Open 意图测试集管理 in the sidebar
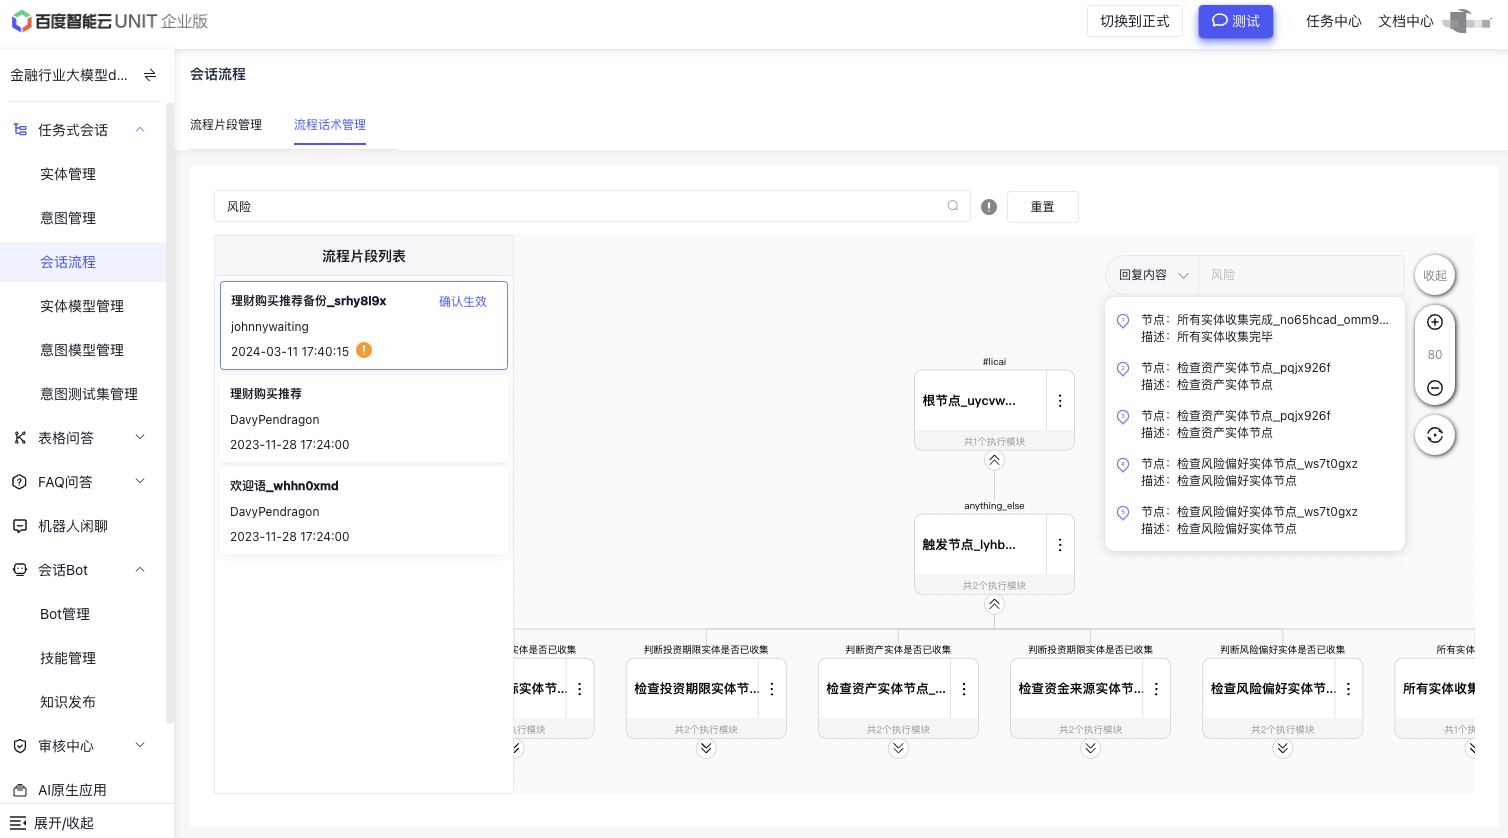This screenshot has height=838, width=1508. tap(89, 394)
